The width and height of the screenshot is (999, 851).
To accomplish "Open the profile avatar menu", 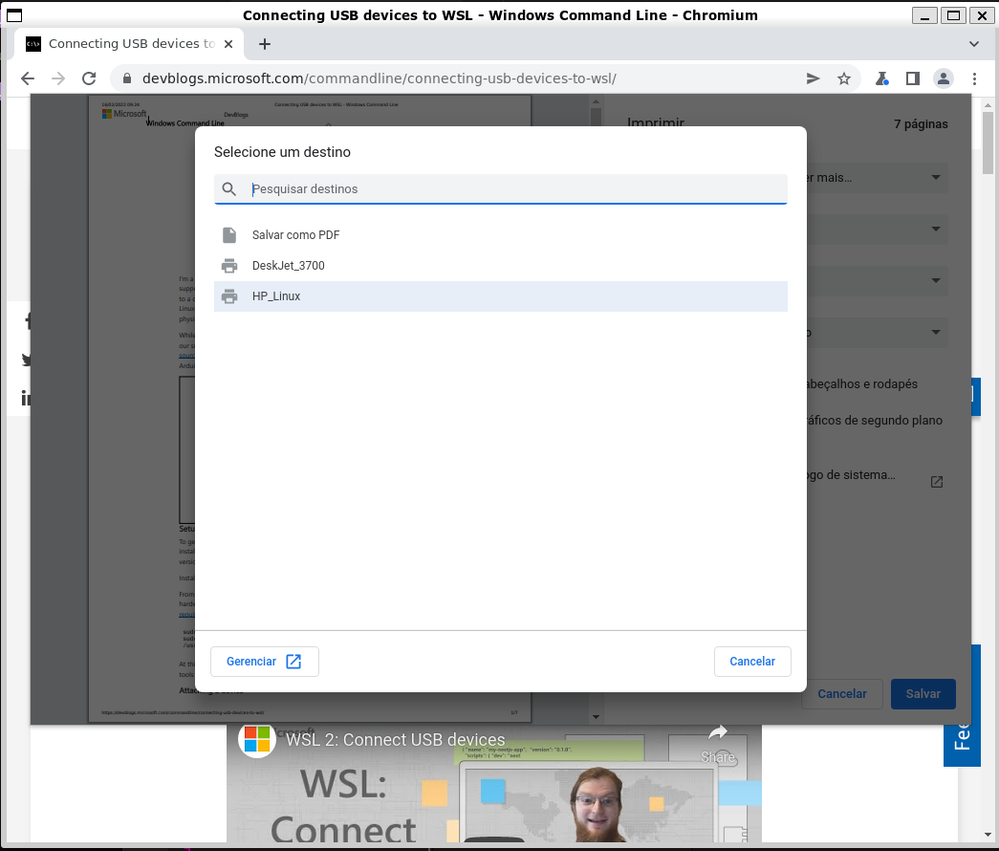I will tap(943, 78).
